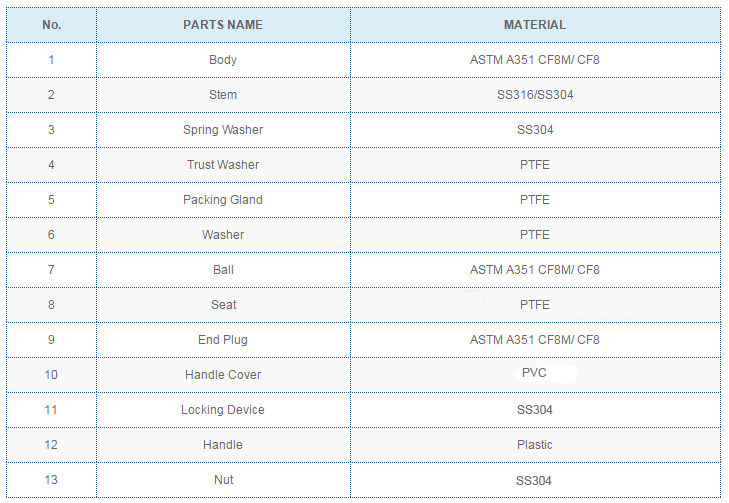Click the Ball parts name cell
Image resolution: width=729 pixels, height=503 pixels.
[223, 270]
